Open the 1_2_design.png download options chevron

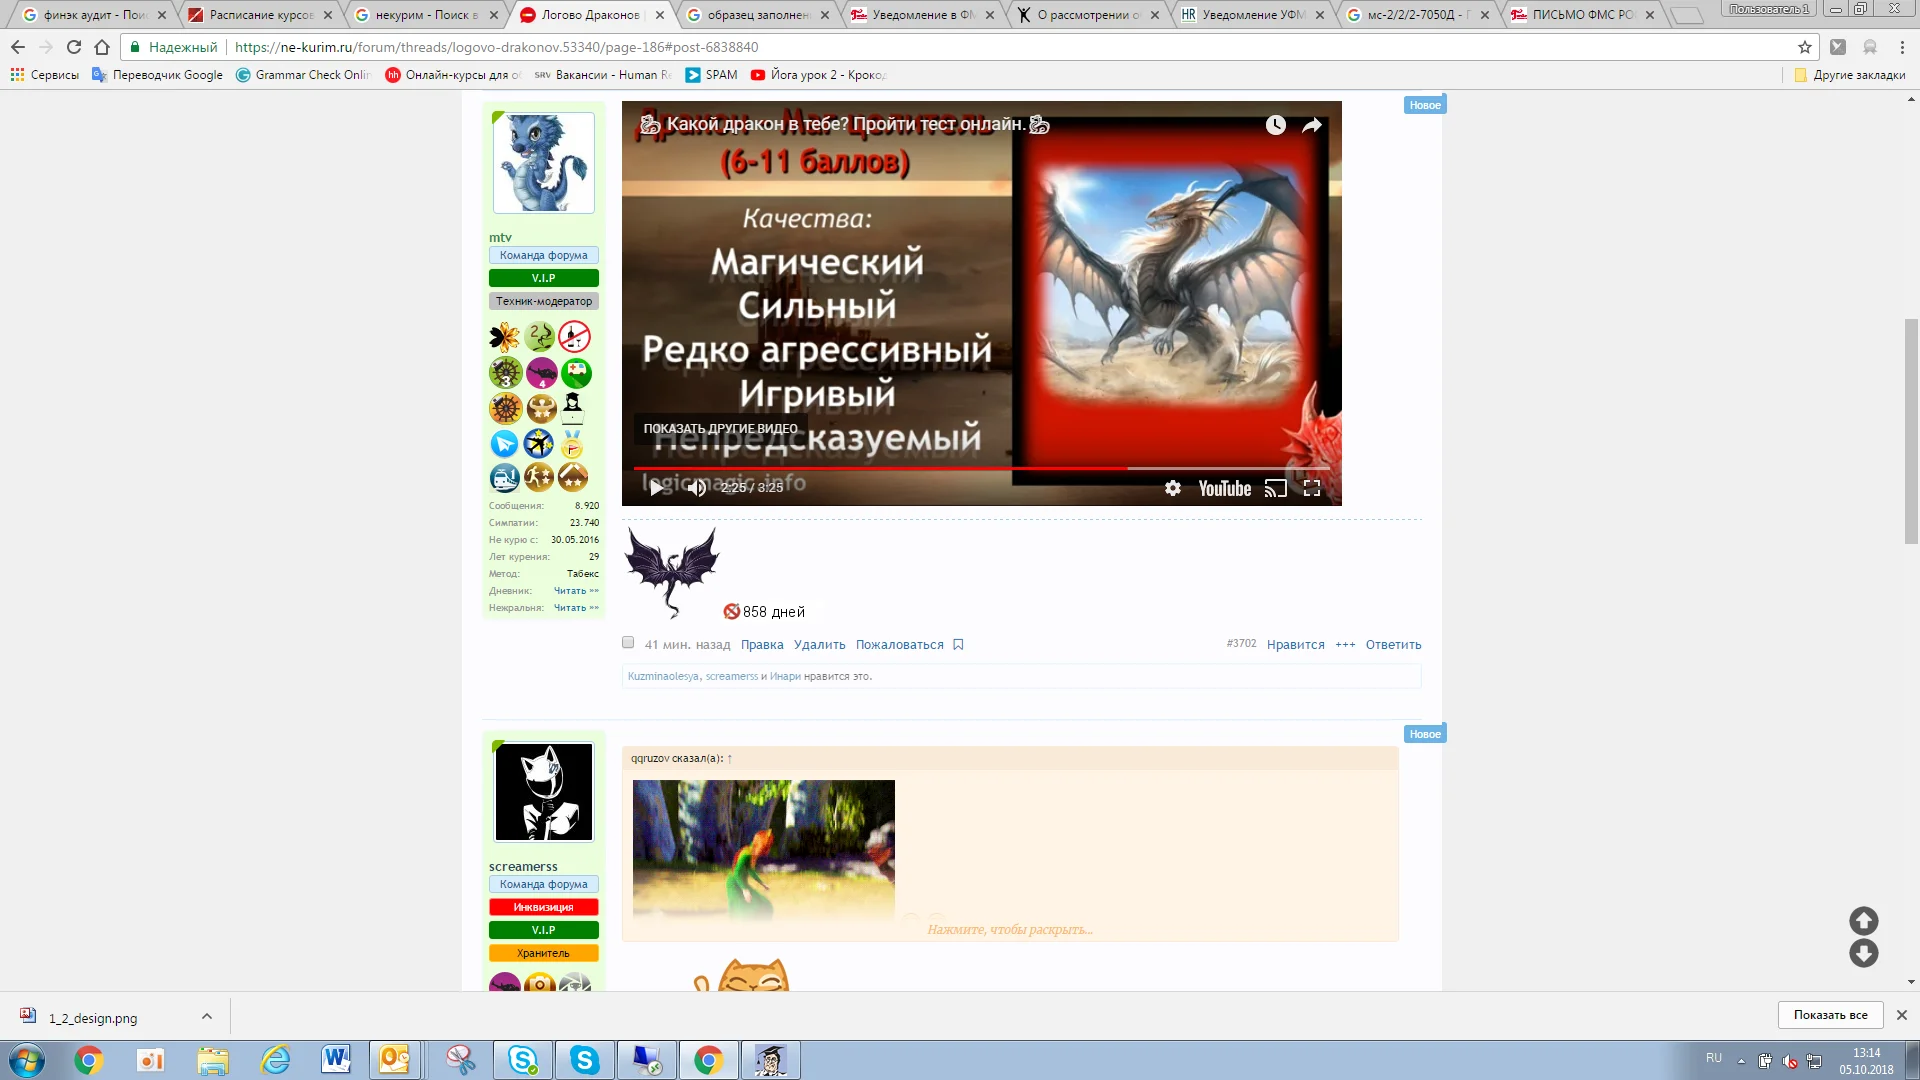207,1016
